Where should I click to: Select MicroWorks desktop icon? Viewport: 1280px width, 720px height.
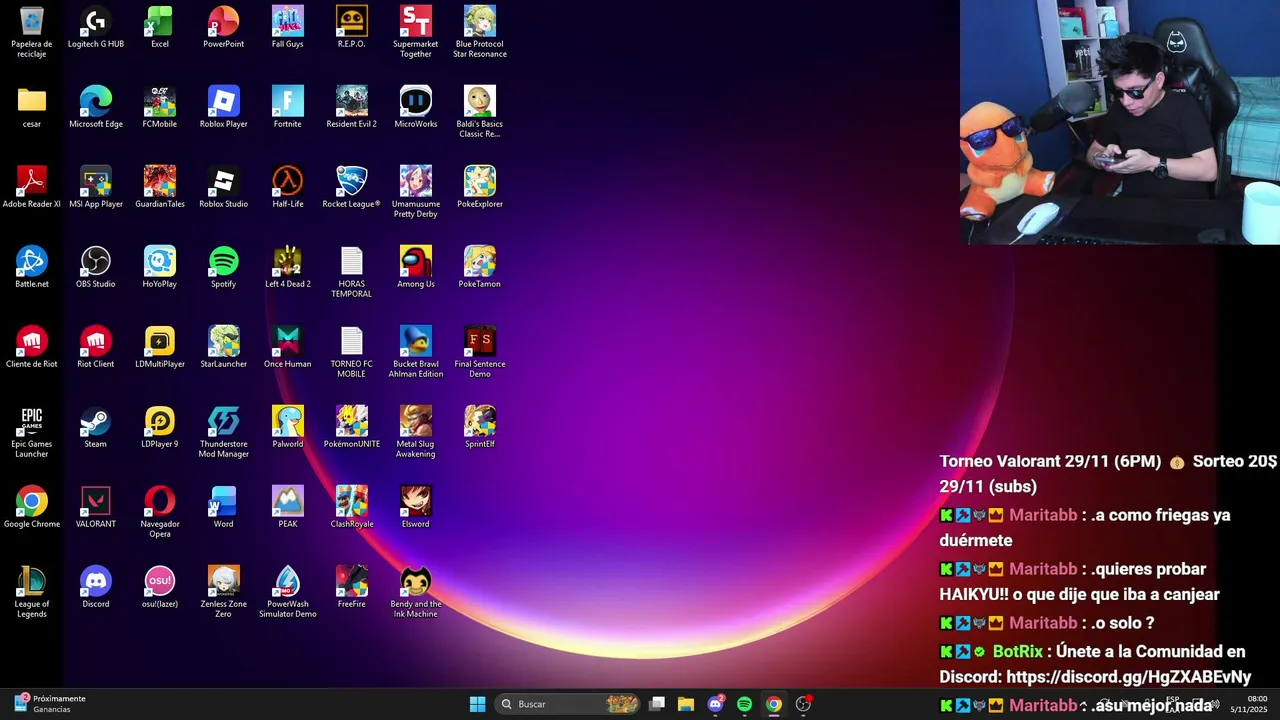416,107
